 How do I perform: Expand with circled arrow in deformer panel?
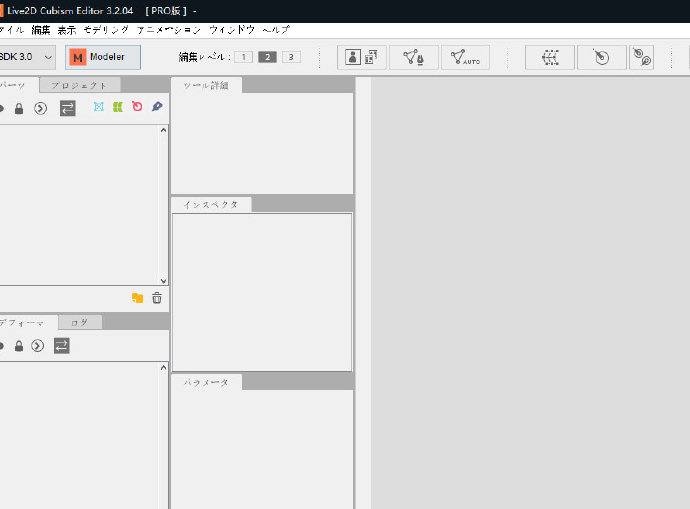click(x=38, y=346)
